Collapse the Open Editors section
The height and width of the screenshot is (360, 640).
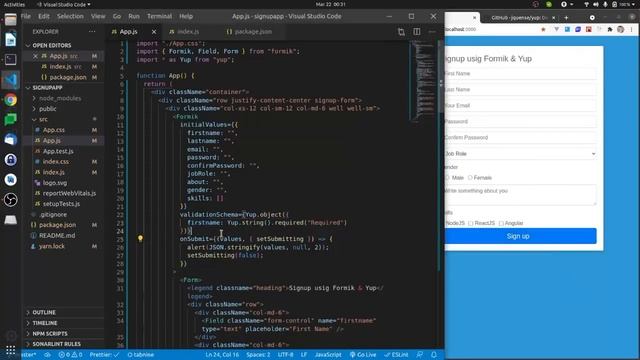64,45
